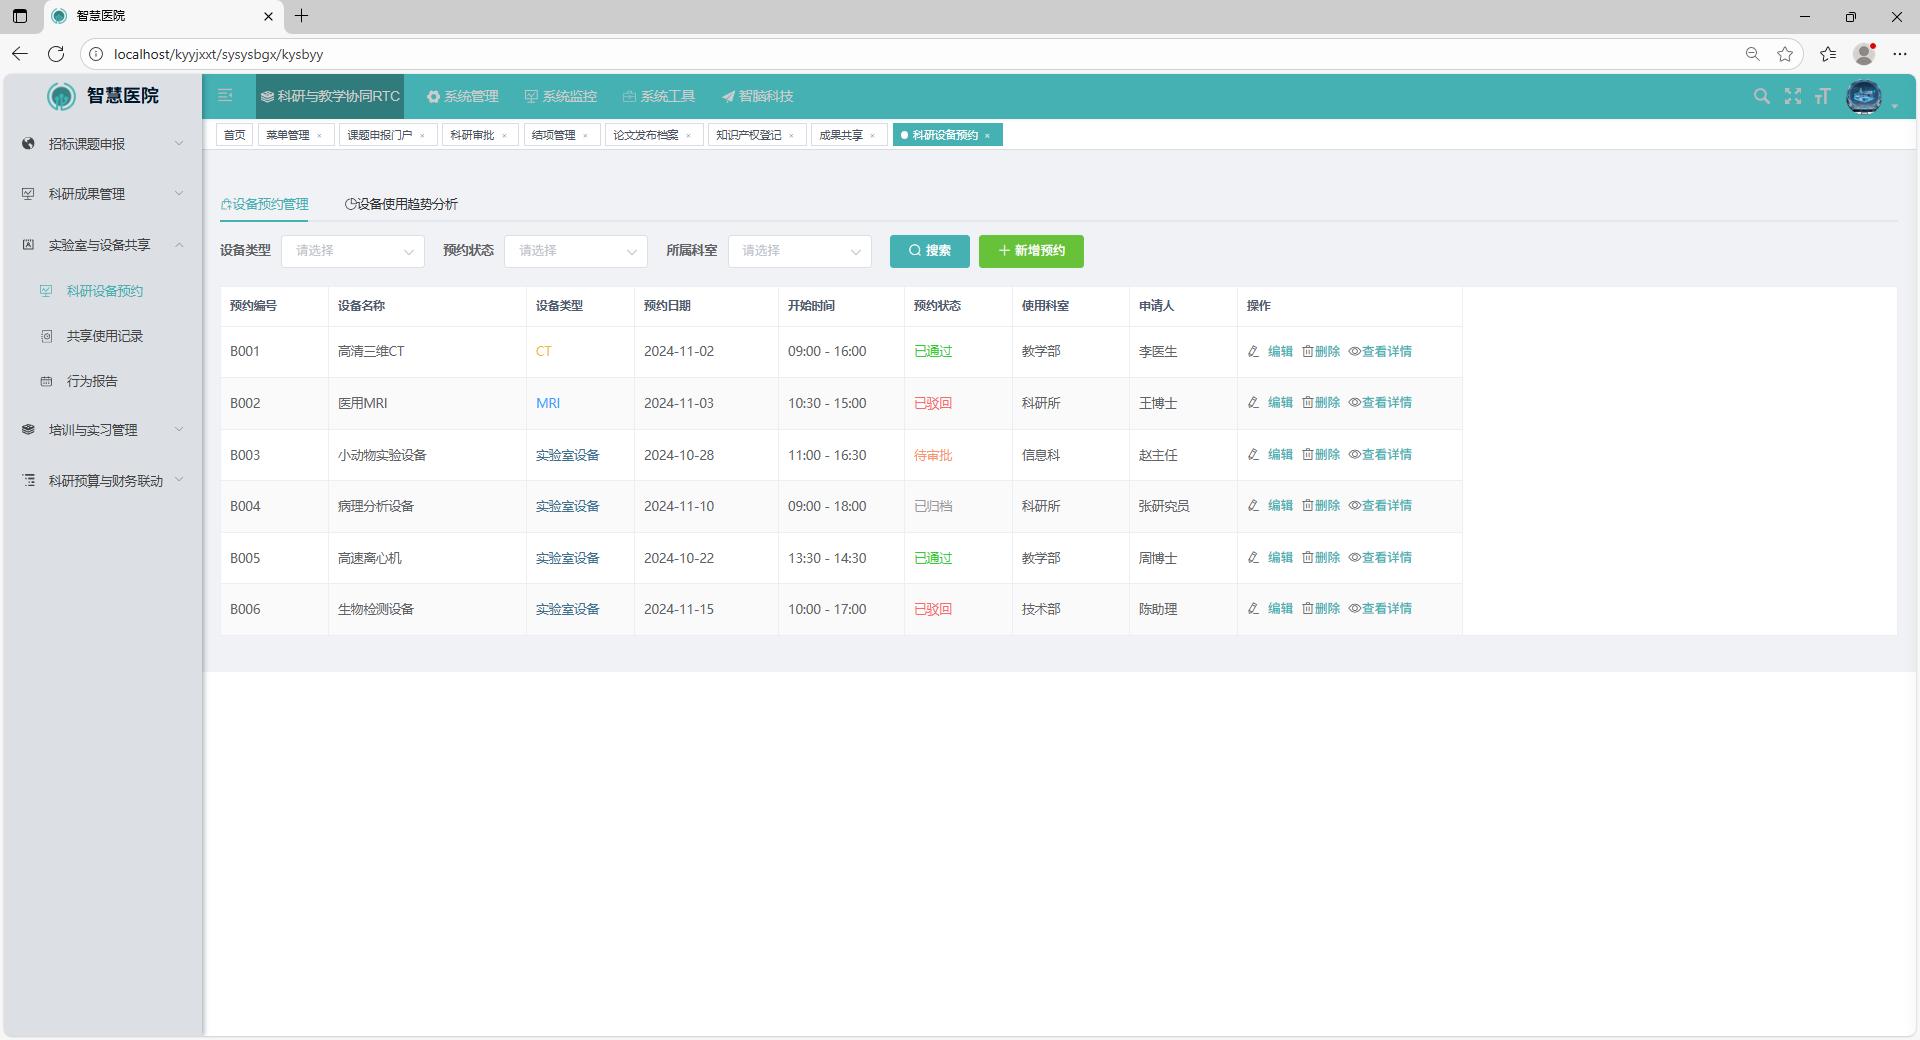Image resolution: width=1920 pixels, height=1040 pixels.
Task: Refresh the browser page
Action: pos(56,54)
